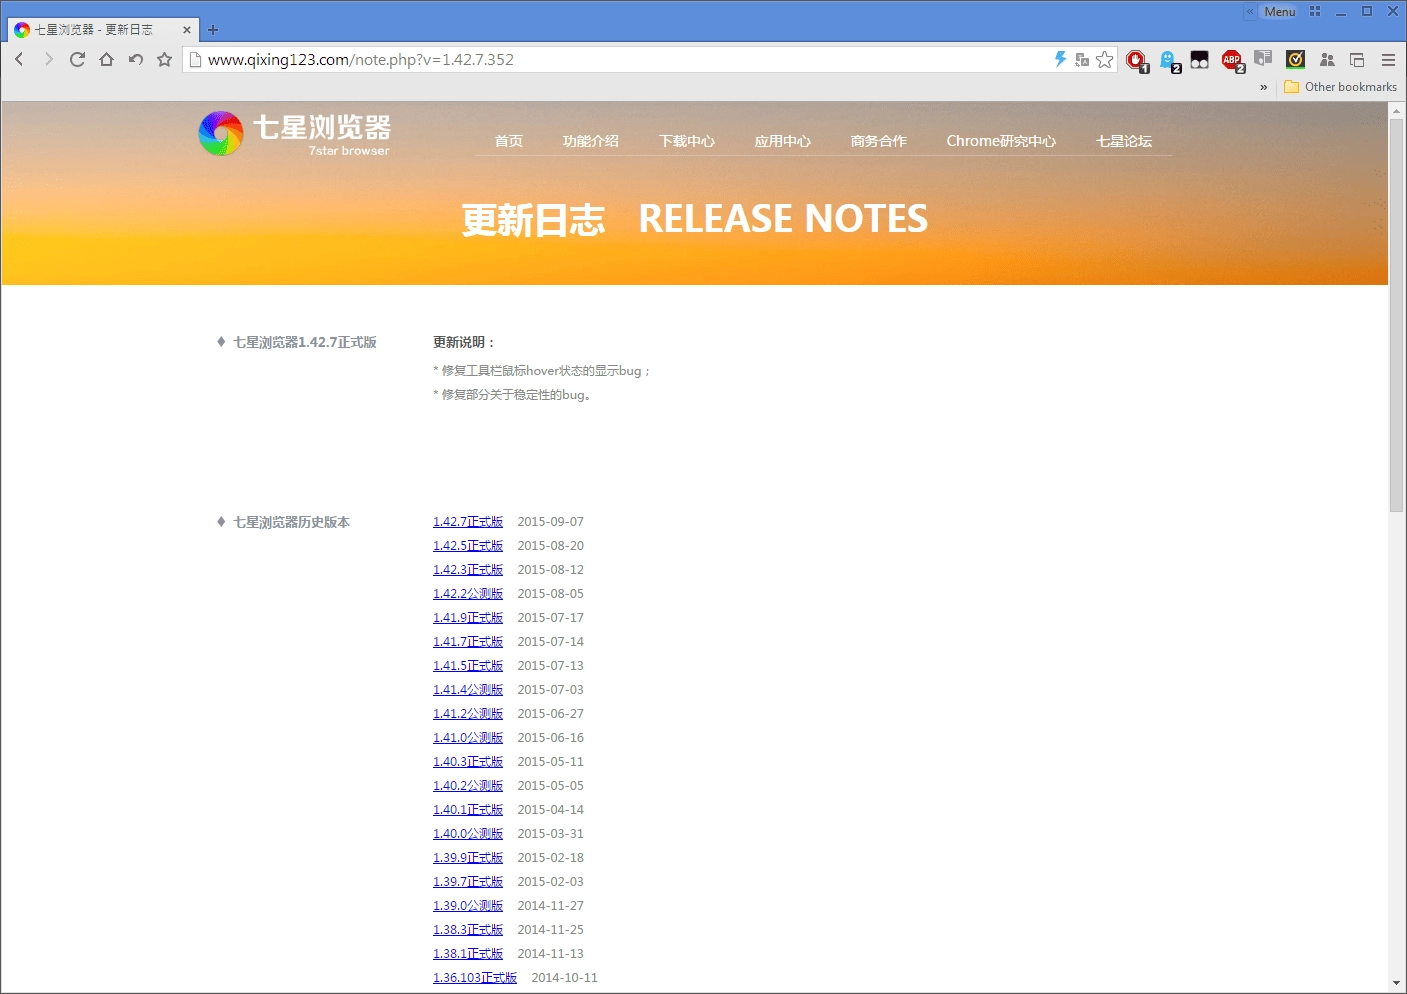Screen dimensions: 1407x994
Task: Open the 1.41.7正式版 release link
Action: (468, 642)
